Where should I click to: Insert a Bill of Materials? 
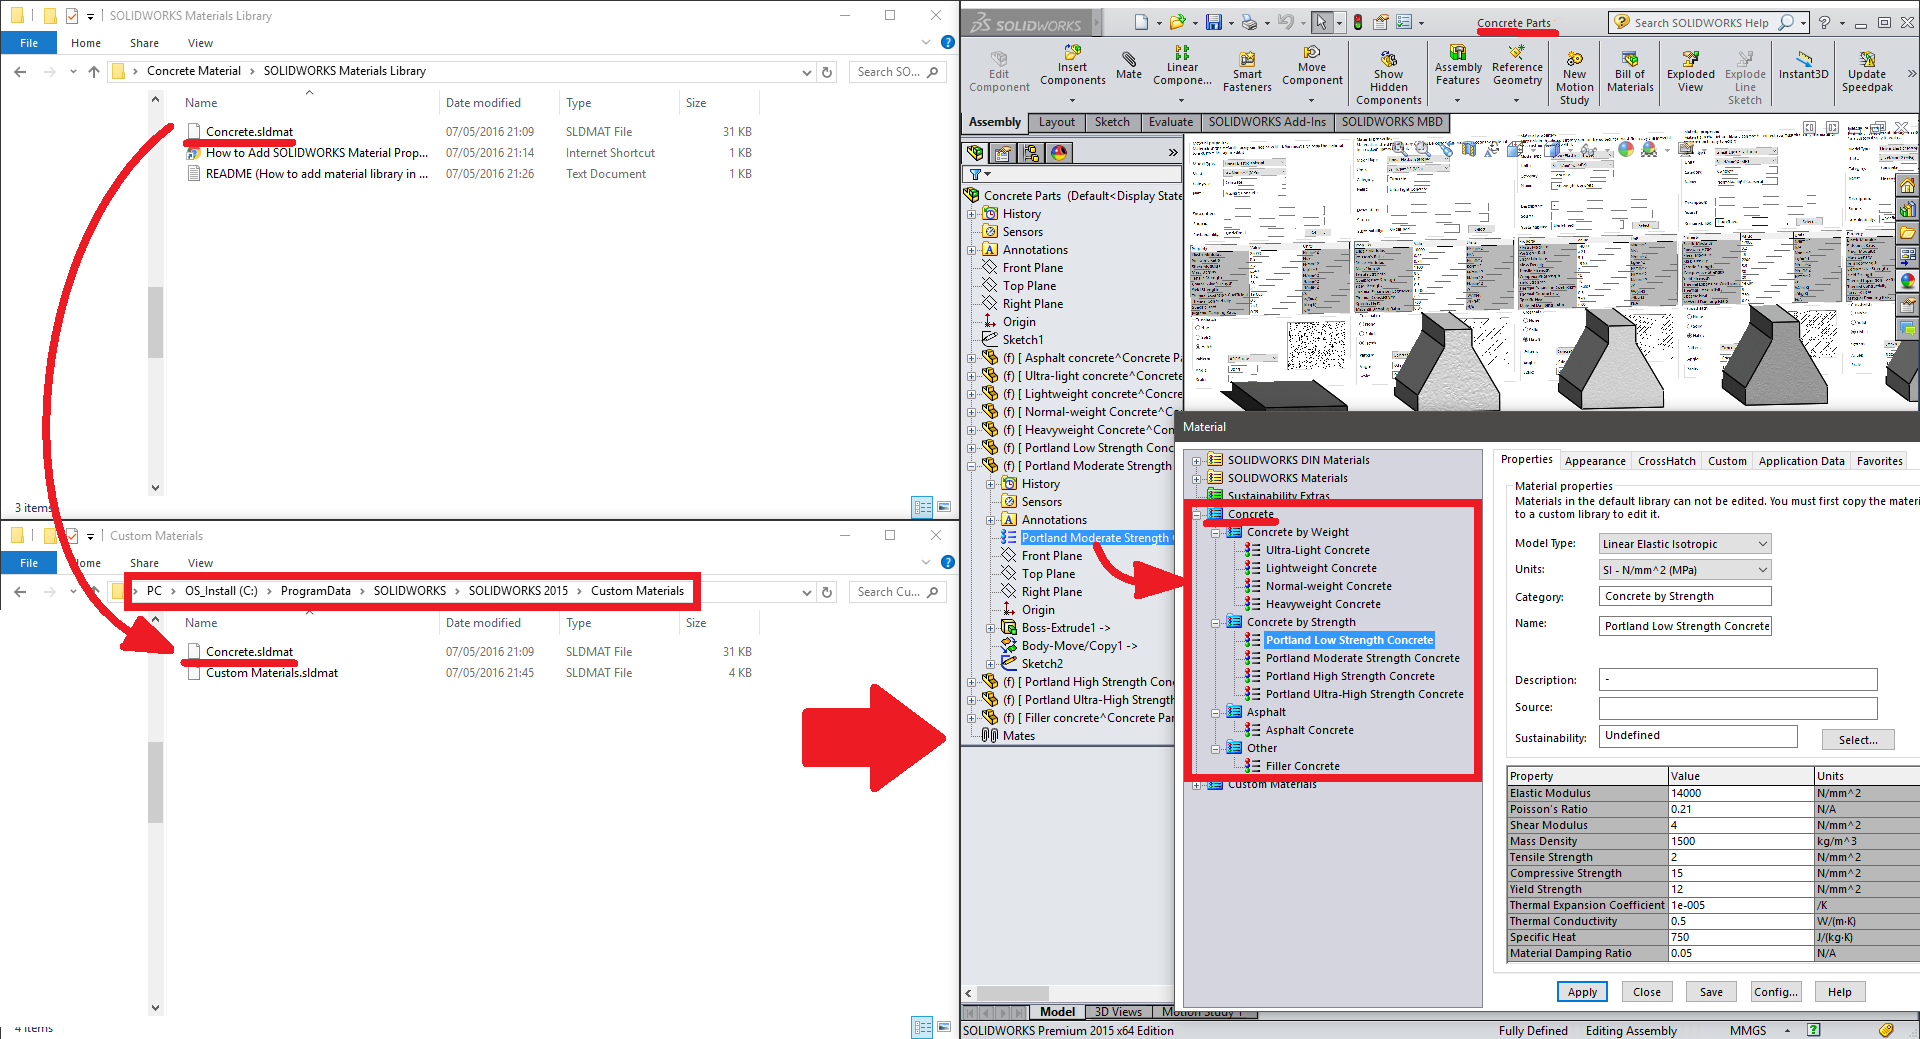point(1630,72)
